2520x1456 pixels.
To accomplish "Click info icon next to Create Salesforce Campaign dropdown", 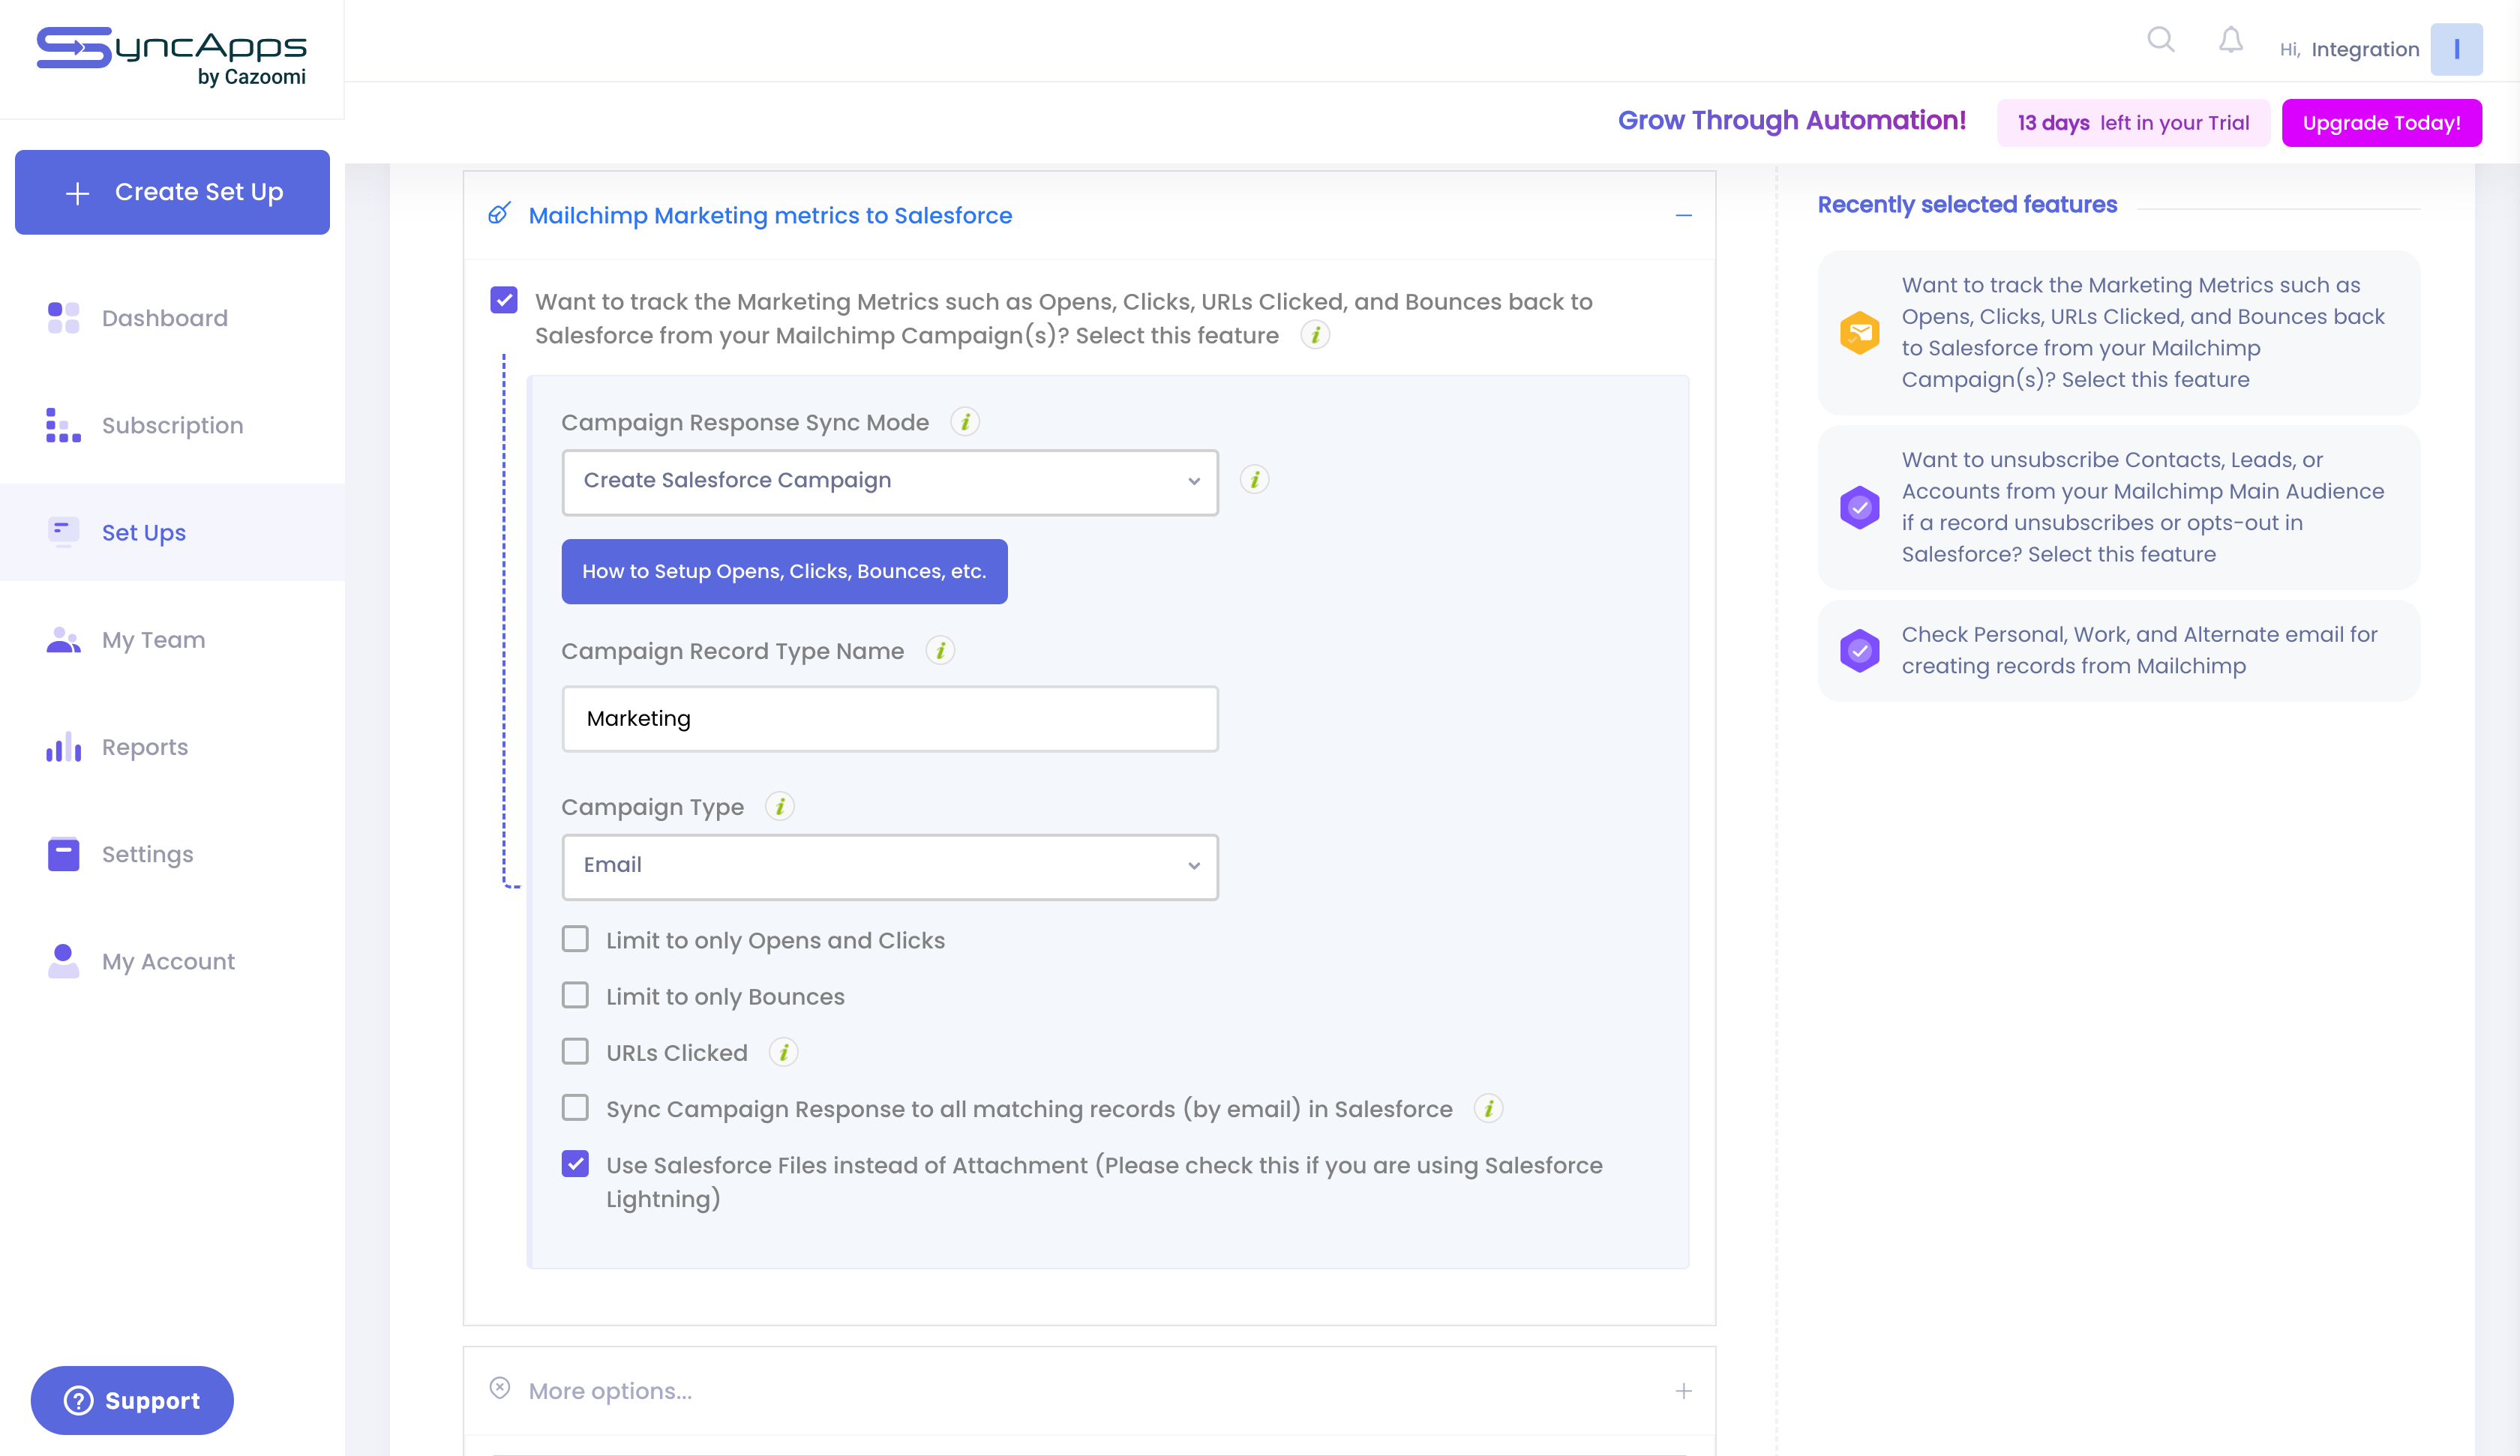I will click(x=1254, y=480).
